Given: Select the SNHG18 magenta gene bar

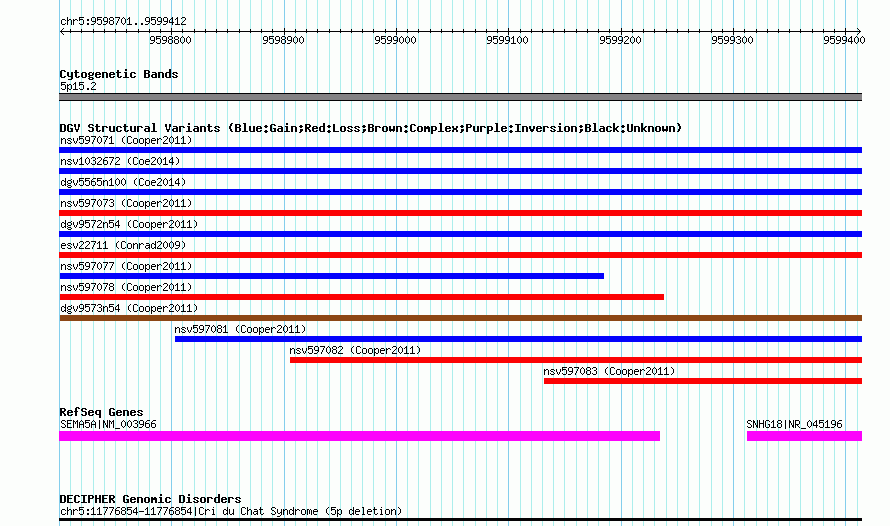Looking at the screenshot, I should [804, 436].
